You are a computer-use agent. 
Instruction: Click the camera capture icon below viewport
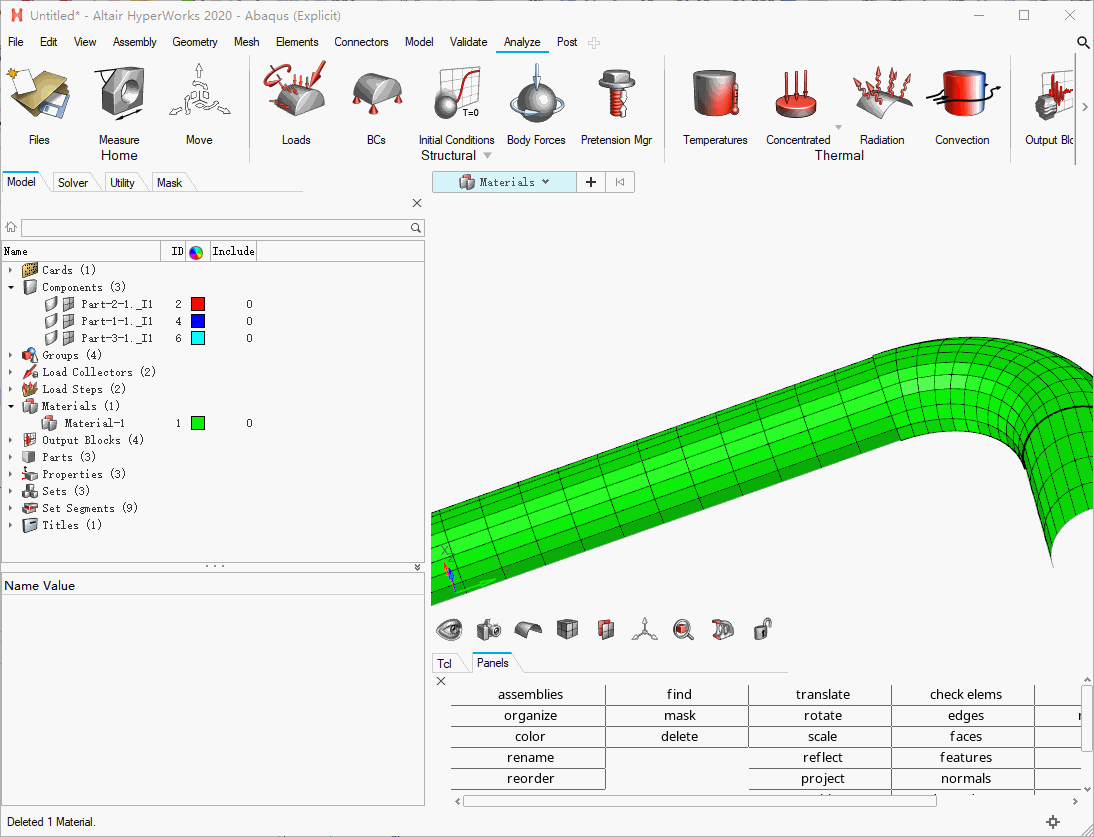pyautogui.click(x=489, y=629)
